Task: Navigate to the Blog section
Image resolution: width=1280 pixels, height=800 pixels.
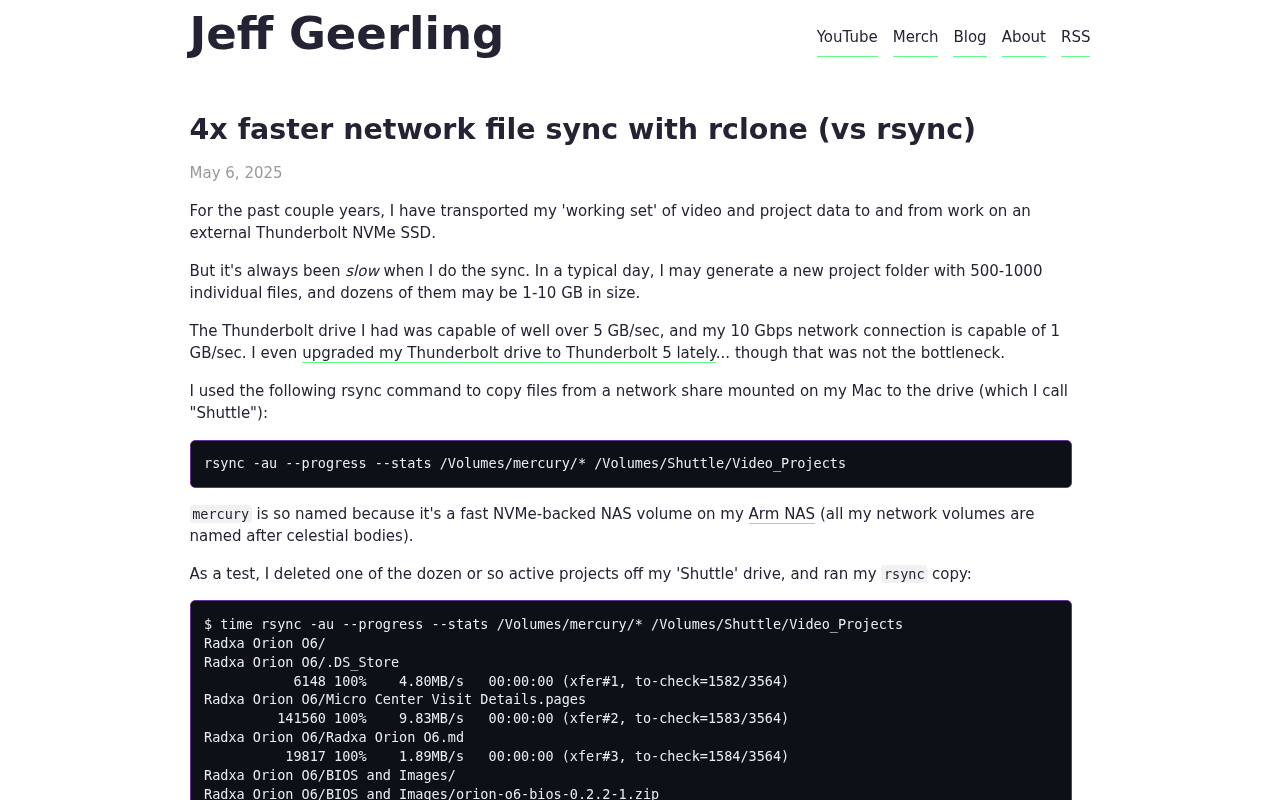Action: [x=969, y=37]
